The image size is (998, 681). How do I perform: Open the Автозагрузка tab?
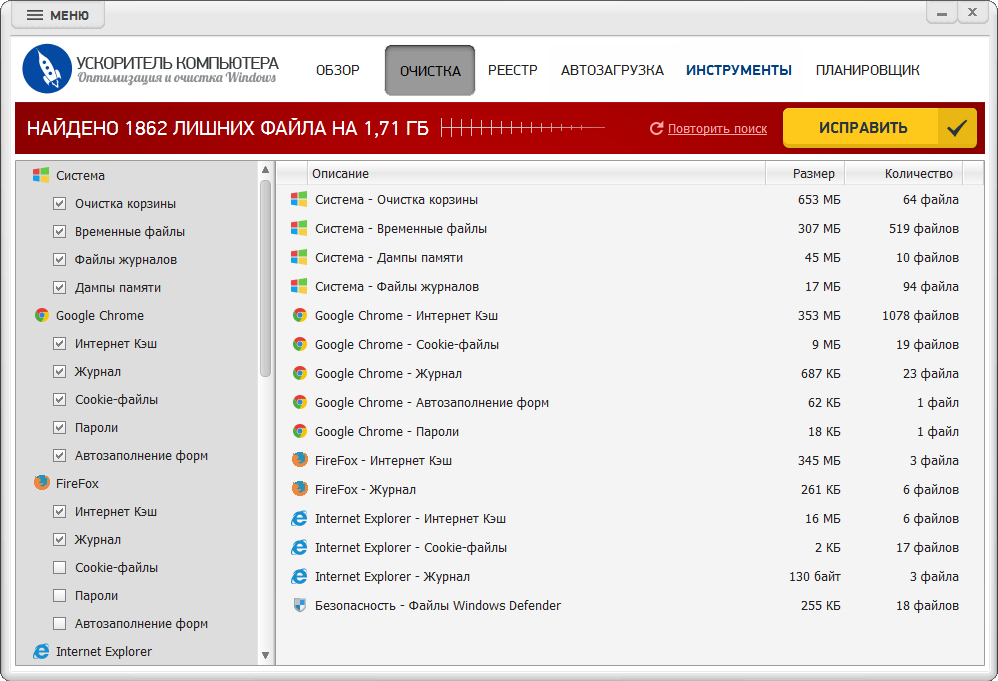point(612,70)
